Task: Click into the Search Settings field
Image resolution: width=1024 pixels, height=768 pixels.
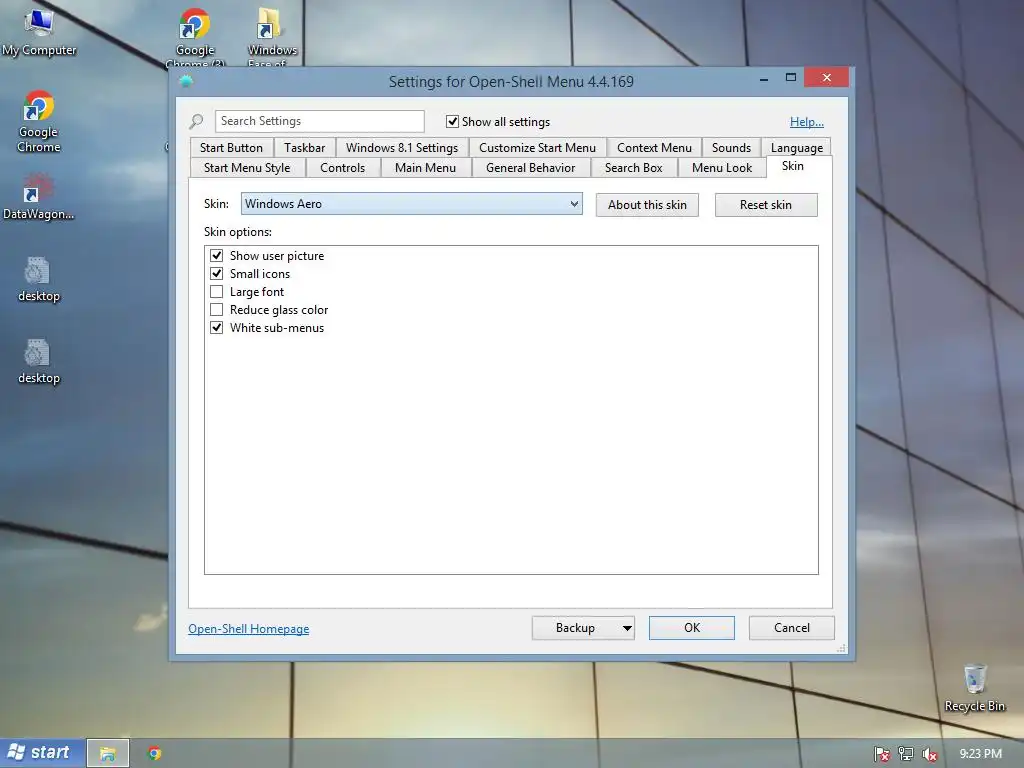Action: pos(319,121)
